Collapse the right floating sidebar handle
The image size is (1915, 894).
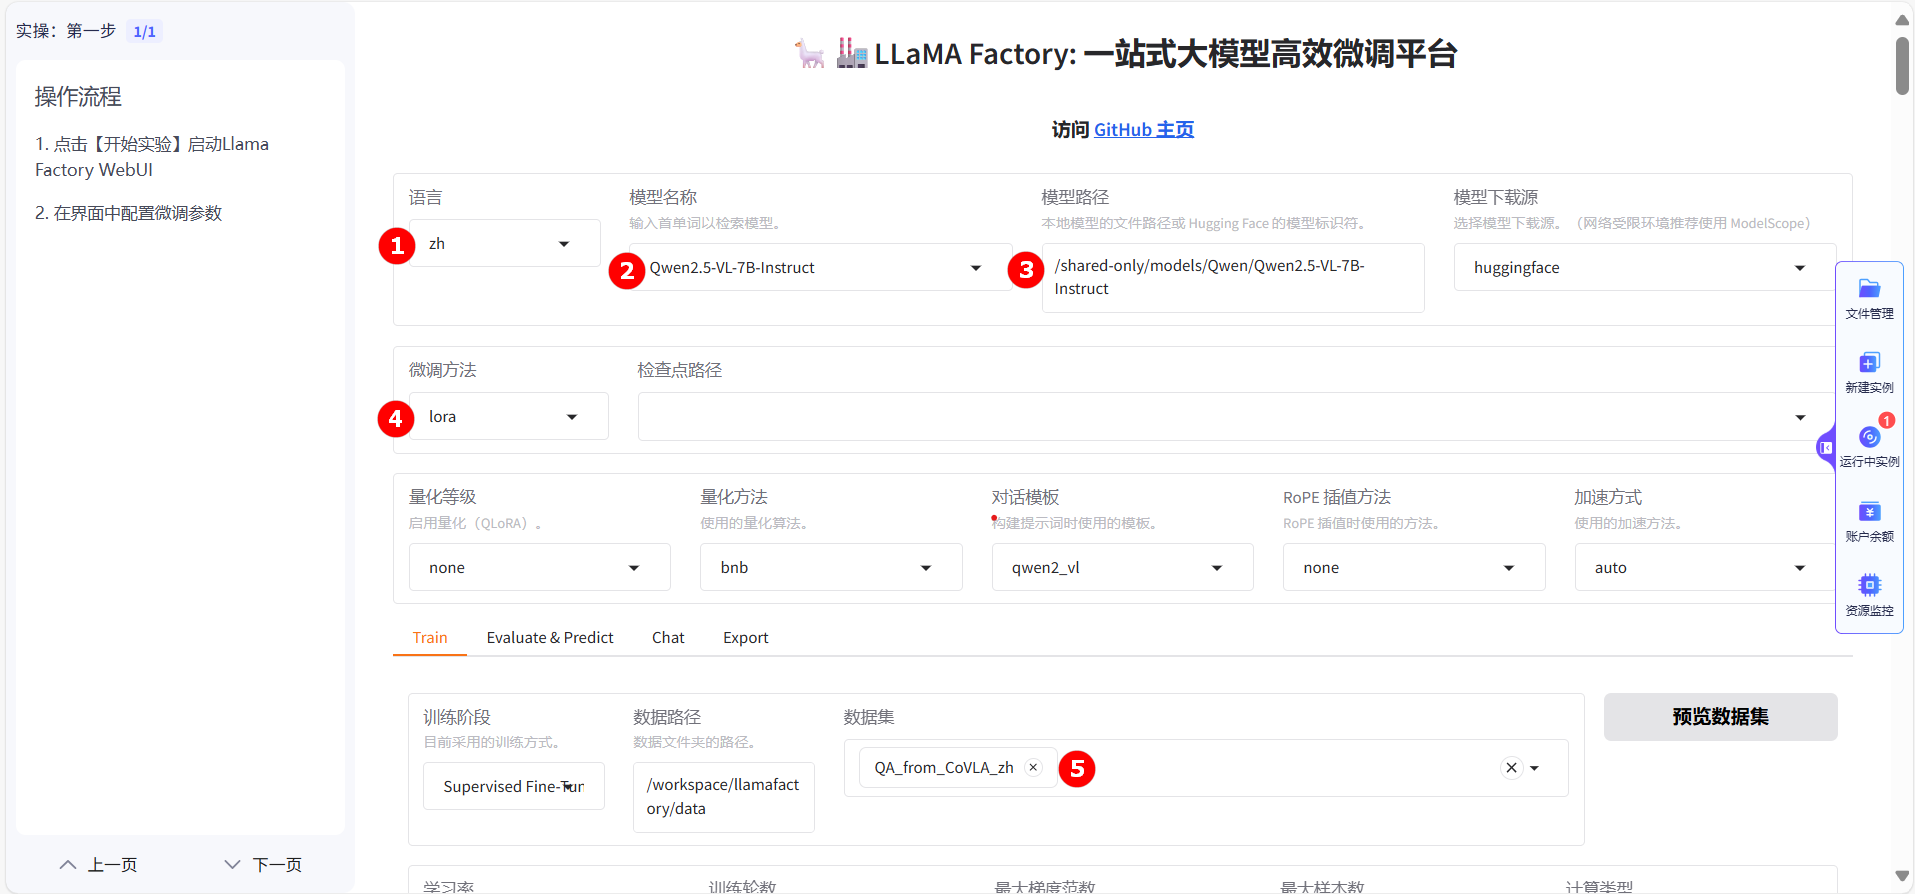click(1825, 448)
